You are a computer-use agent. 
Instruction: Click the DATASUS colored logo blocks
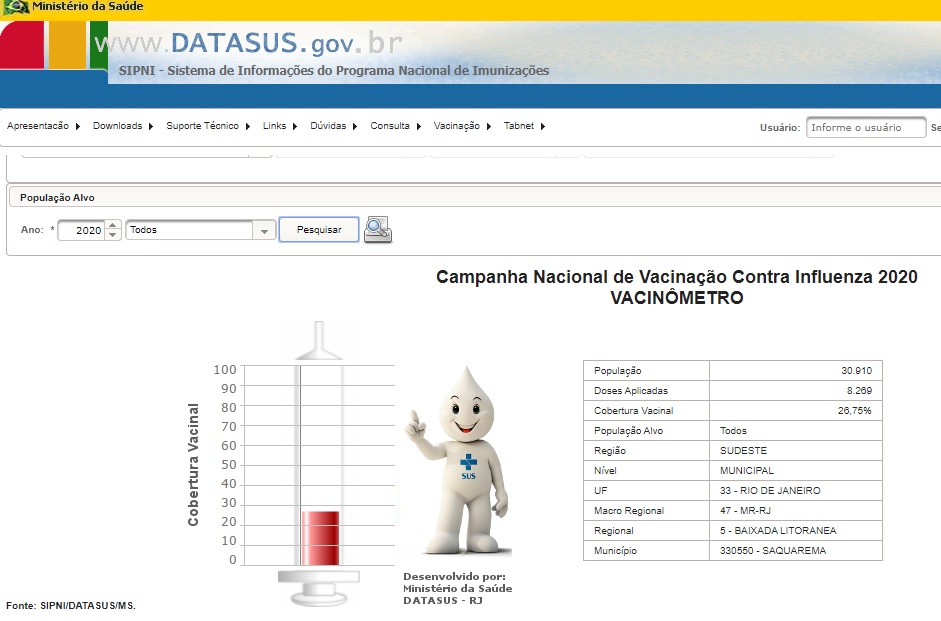(x=54, y=46)
